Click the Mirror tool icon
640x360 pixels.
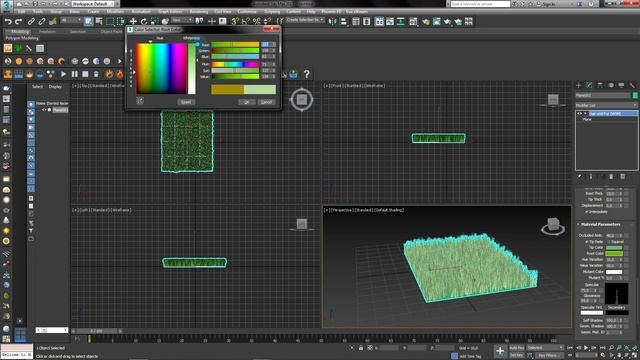333,21
